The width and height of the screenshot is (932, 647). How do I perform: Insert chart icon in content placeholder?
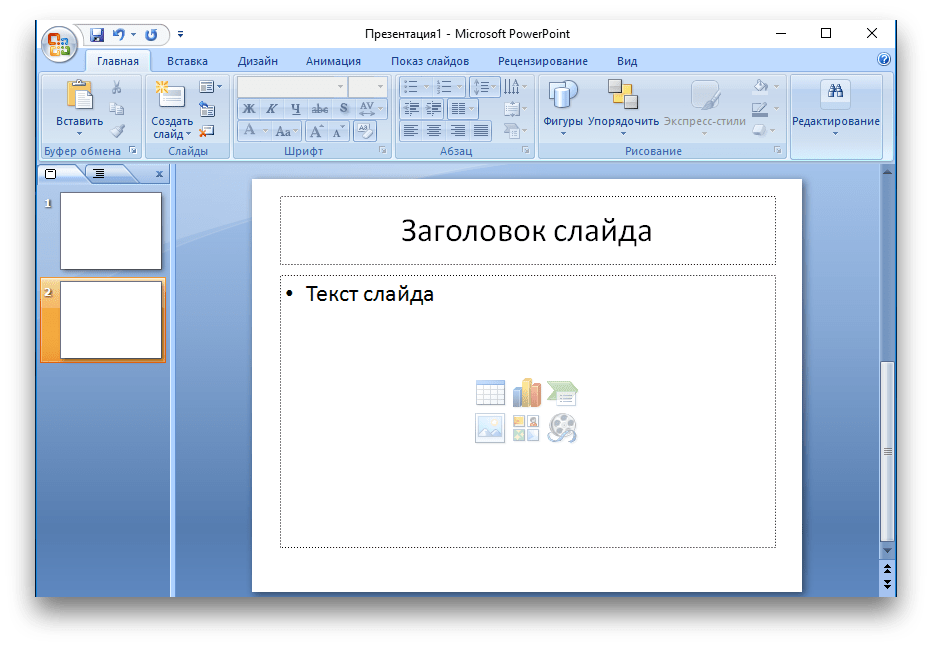[x=526, y=393]
